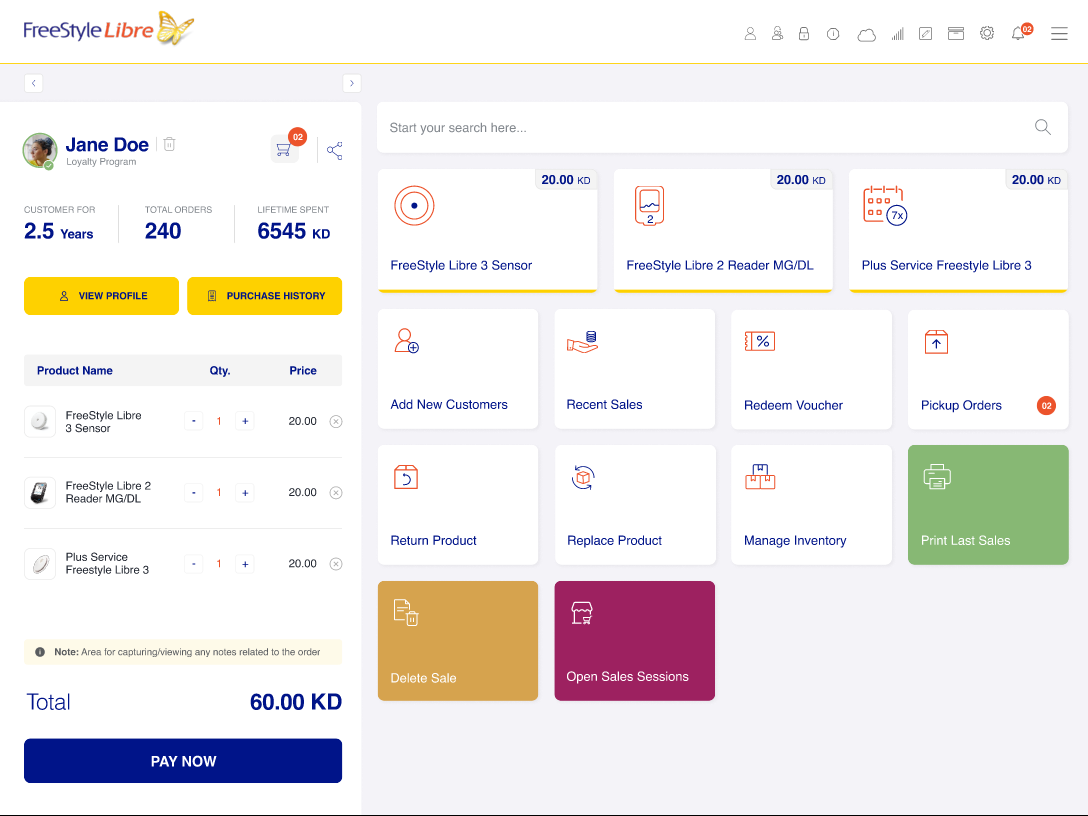Go to previous customer panel arrow

point(33,83)
